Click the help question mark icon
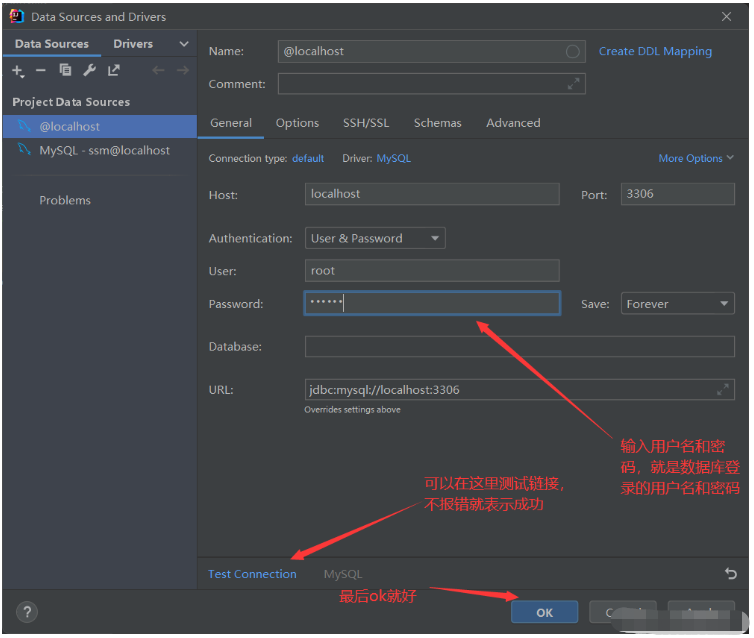Viewport: 754px width, 638px height. [27, 612]
